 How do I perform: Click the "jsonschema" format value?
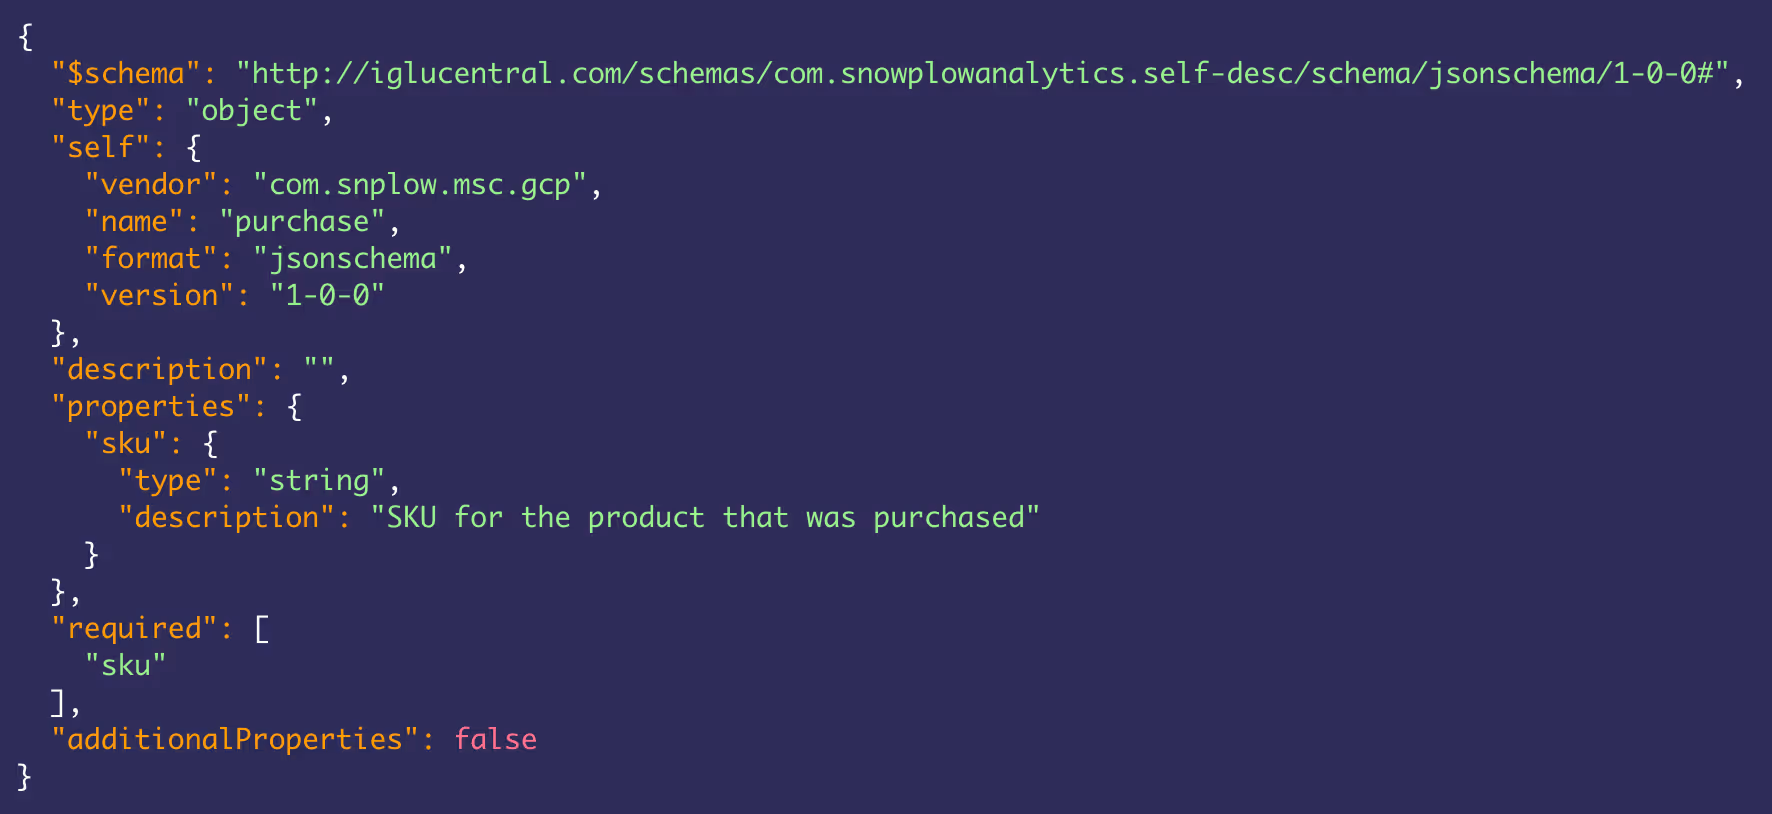[353, 259]
